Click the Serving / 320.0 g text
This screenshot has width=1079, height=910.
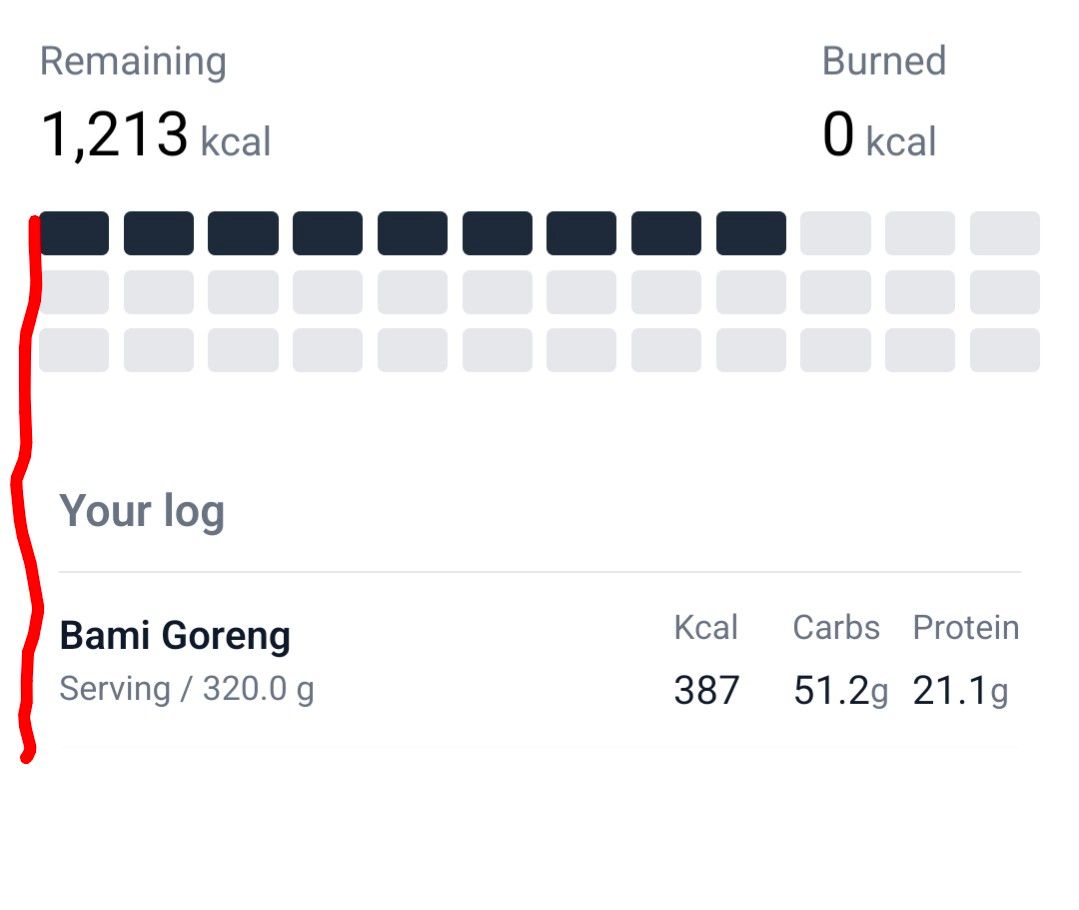(x=186, y=689)
